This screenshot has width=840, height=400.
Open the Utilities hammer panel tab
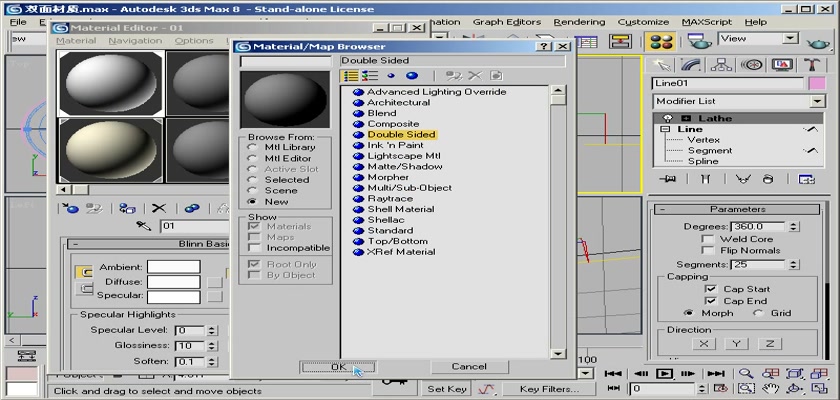coord(812,65)
